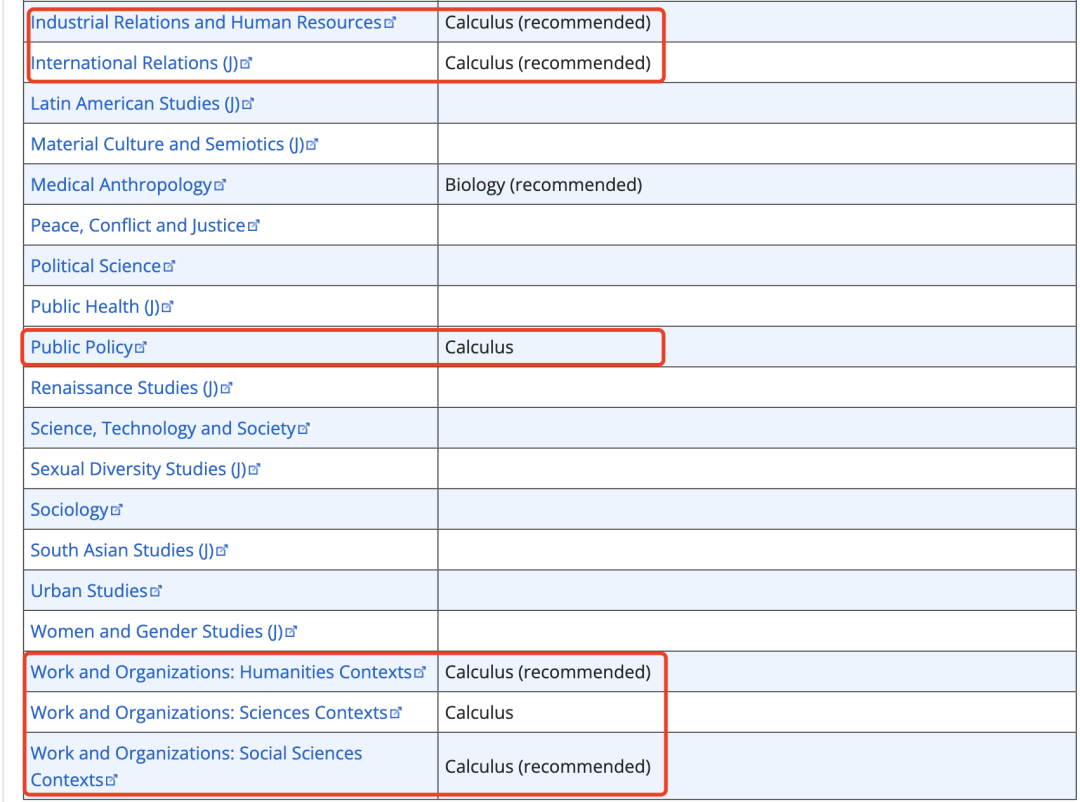Click external-link icon after Social Sciences Contexts
Image resolution: width=1080 pixels, height=802 pixels.
tap(112, 781)
